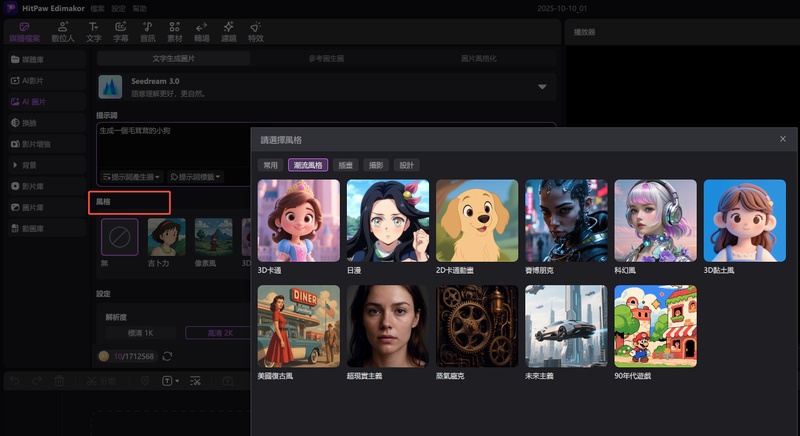Open the 提示詞產生器 dropdown
Screen dimensions: 800x436
pyautogui.click(x=130, y=177)
